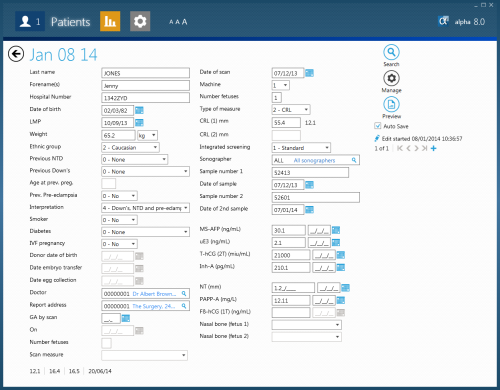Click the alpha 8.0 logo
500x390 pixels.
(461, 22)
